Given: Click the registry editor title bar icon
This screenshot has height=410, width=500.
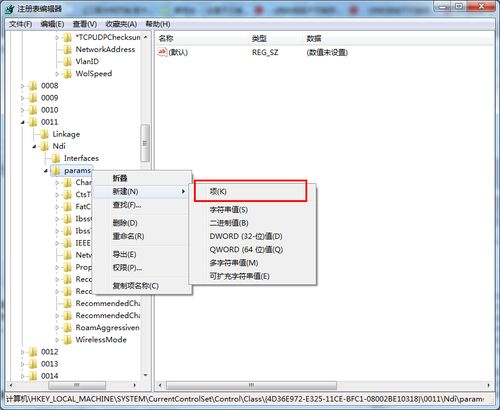Looking at the screenshot, I should pyautogui.click(x=9, y=9).
